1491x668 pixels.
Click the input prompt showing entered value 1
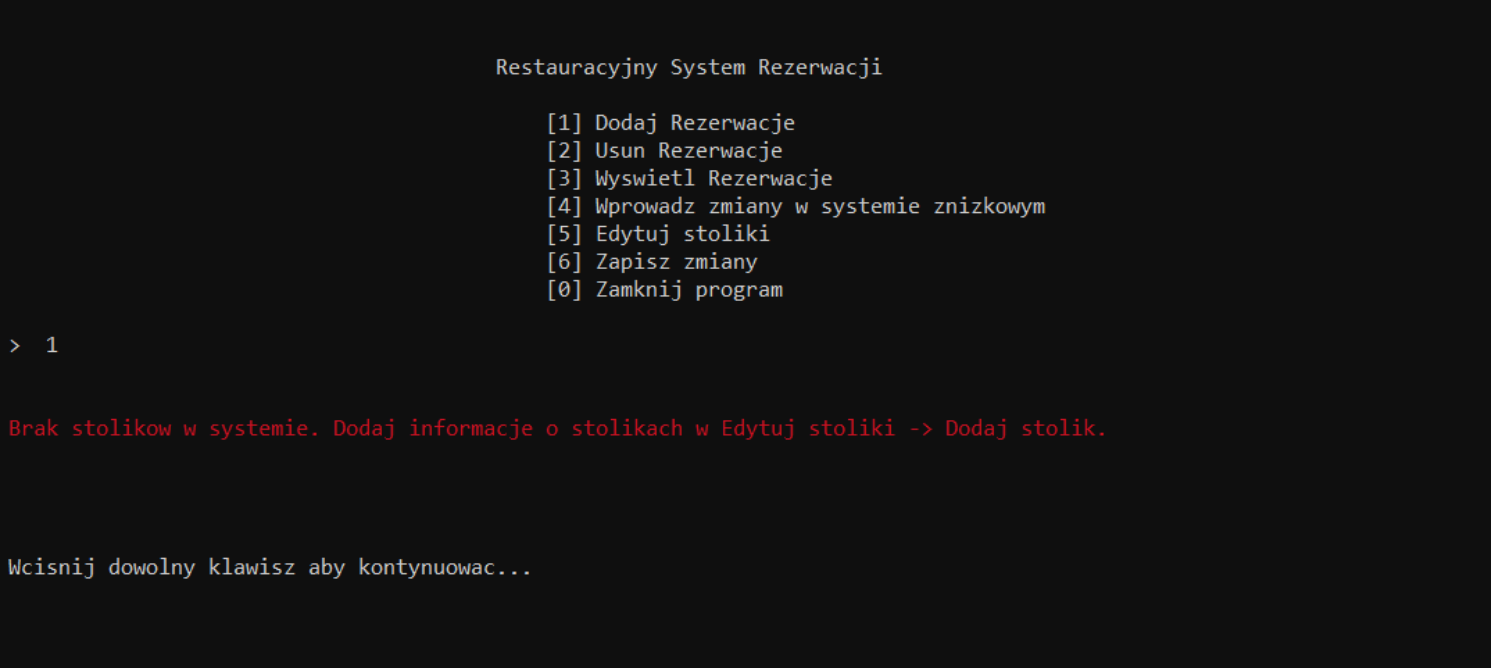click(35, 344)
